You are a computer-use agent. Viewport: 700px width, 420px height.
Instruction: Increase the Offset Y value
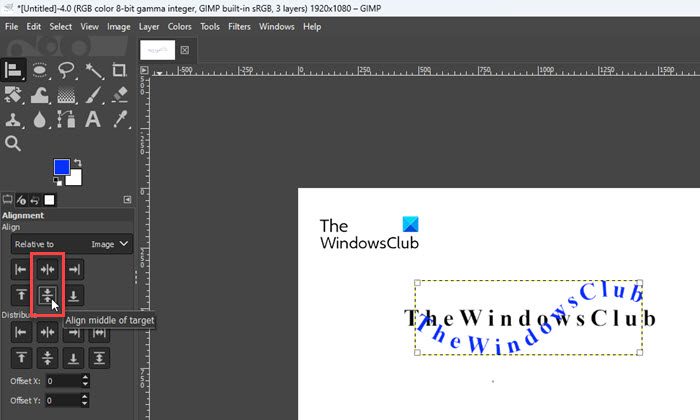(85, 397)
